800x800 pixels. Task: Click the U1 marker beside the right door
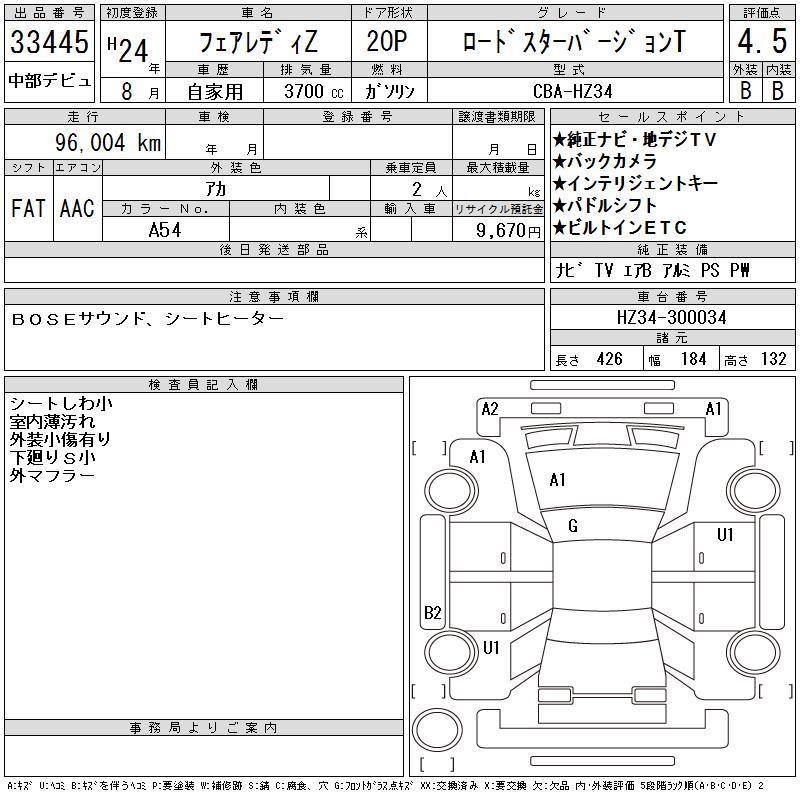[x=725, y=535]
